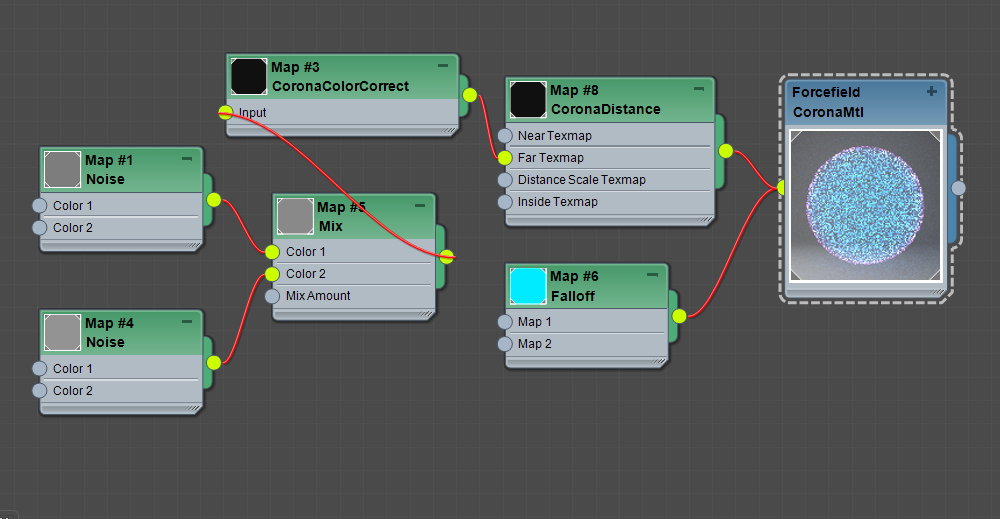
Task: Click Color 2 socket on Map #1 Noise
Action: pos(40,228)
